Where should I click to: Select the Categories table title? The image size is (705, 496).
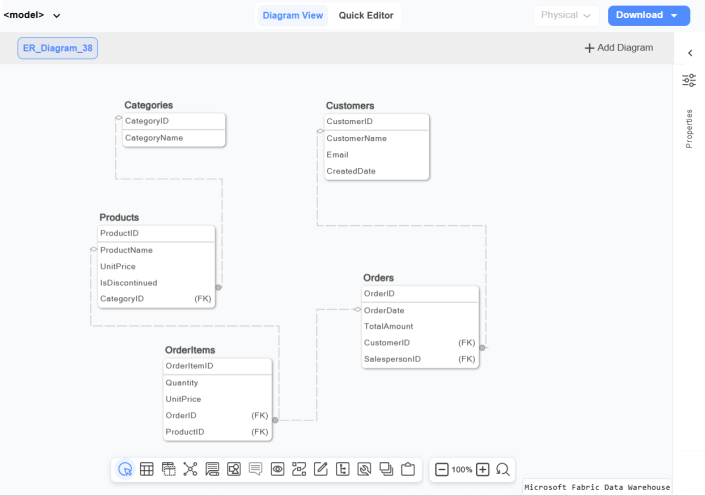click(148, 105)
